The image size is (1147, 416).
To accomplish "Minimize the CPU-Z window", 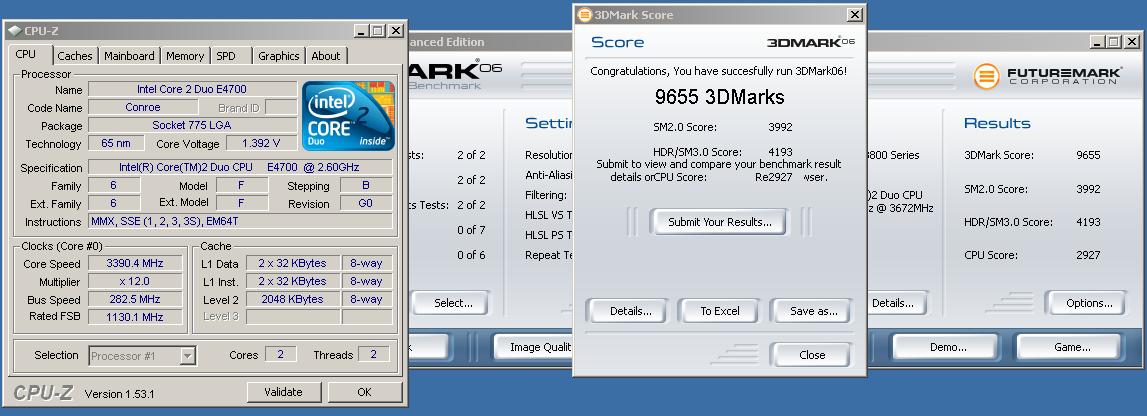I will pos(361,31).
